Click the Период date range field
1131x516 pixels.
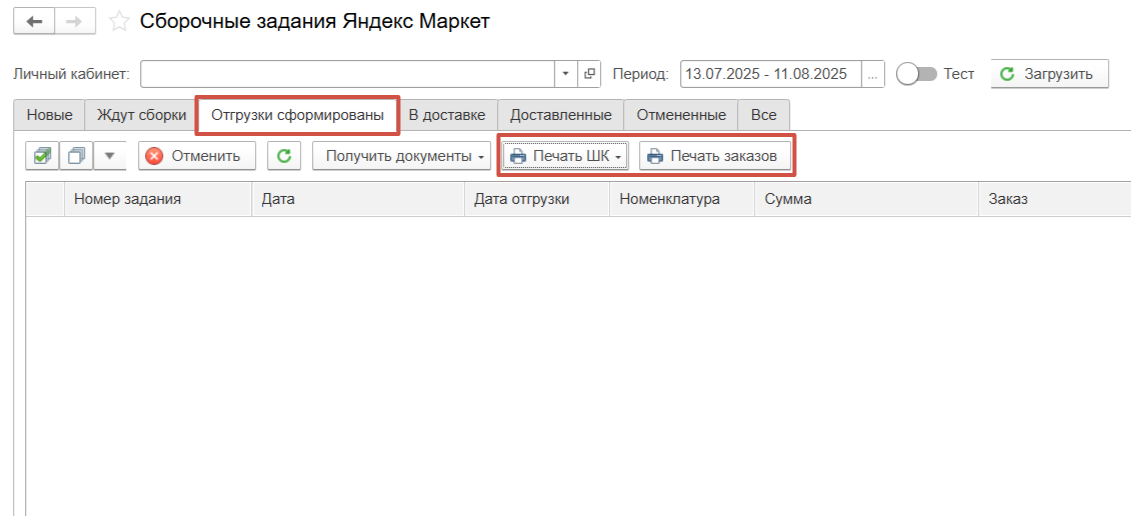pyautogui.click(x=770, y=74)
